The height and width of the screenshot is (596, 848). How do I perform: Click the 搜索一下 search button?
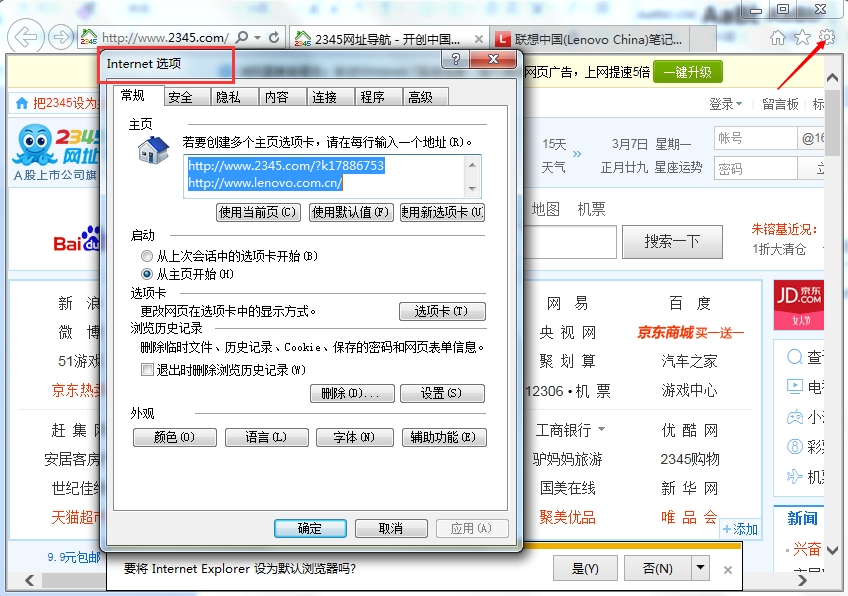(x=672, y=241)
